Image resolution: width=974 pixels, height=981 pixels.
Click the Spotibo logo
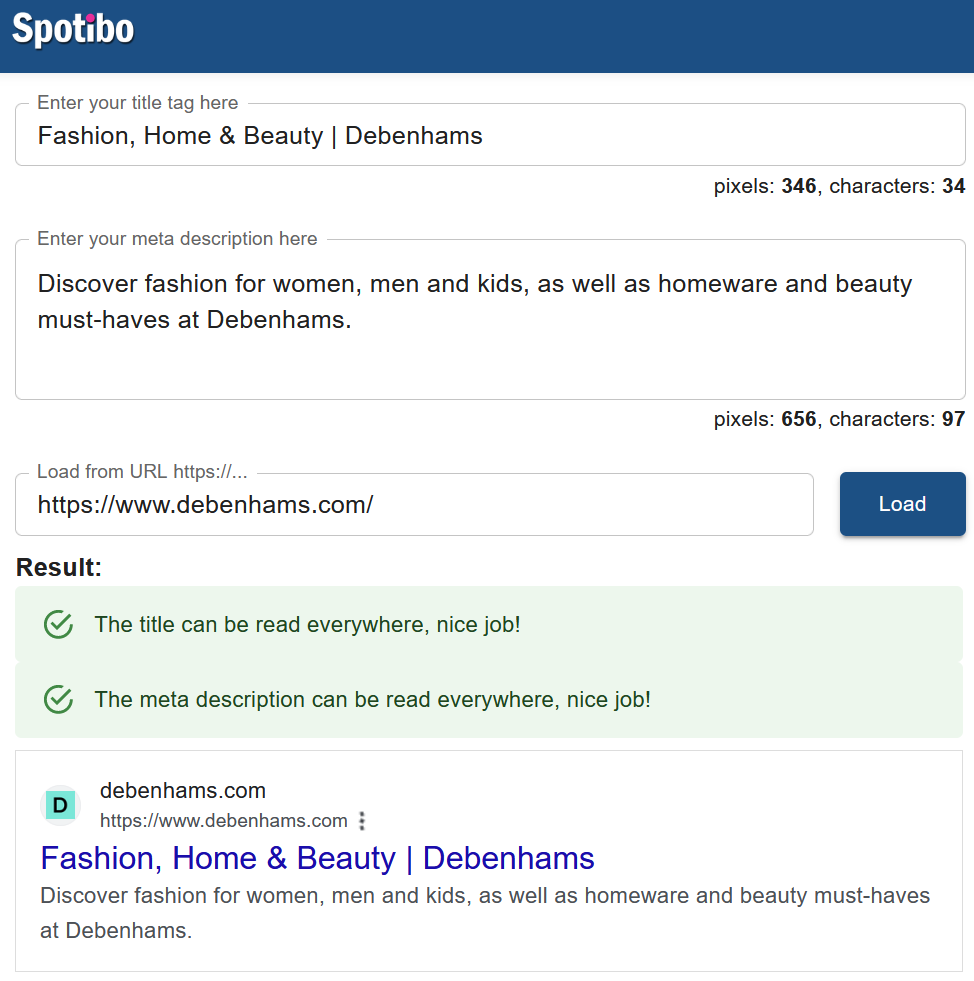pos(71,29)
